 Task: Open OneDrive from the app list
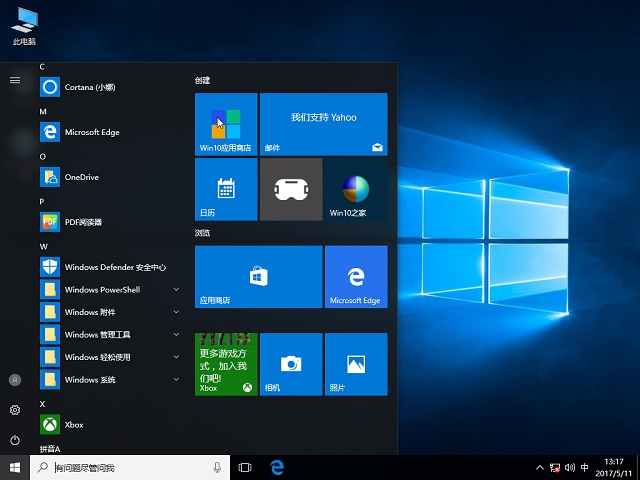pyautogui.click(x=109, y=177)
